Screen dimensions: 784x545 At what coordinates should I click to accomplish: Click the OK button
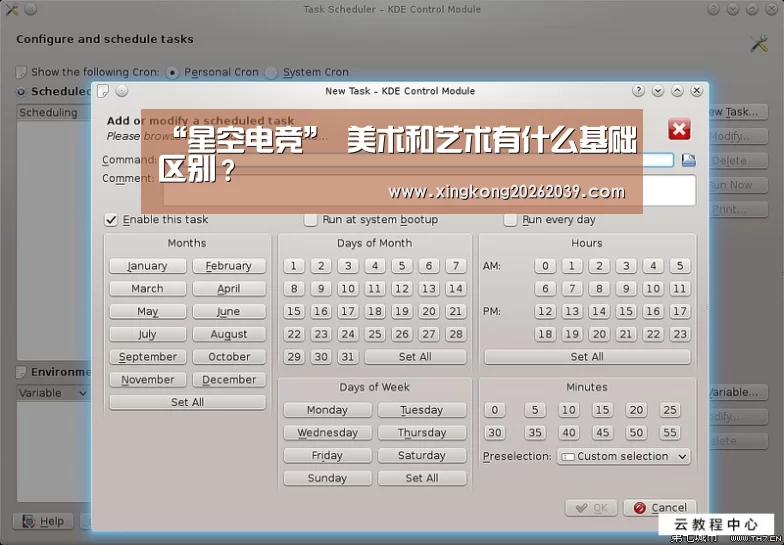(592, 508)
